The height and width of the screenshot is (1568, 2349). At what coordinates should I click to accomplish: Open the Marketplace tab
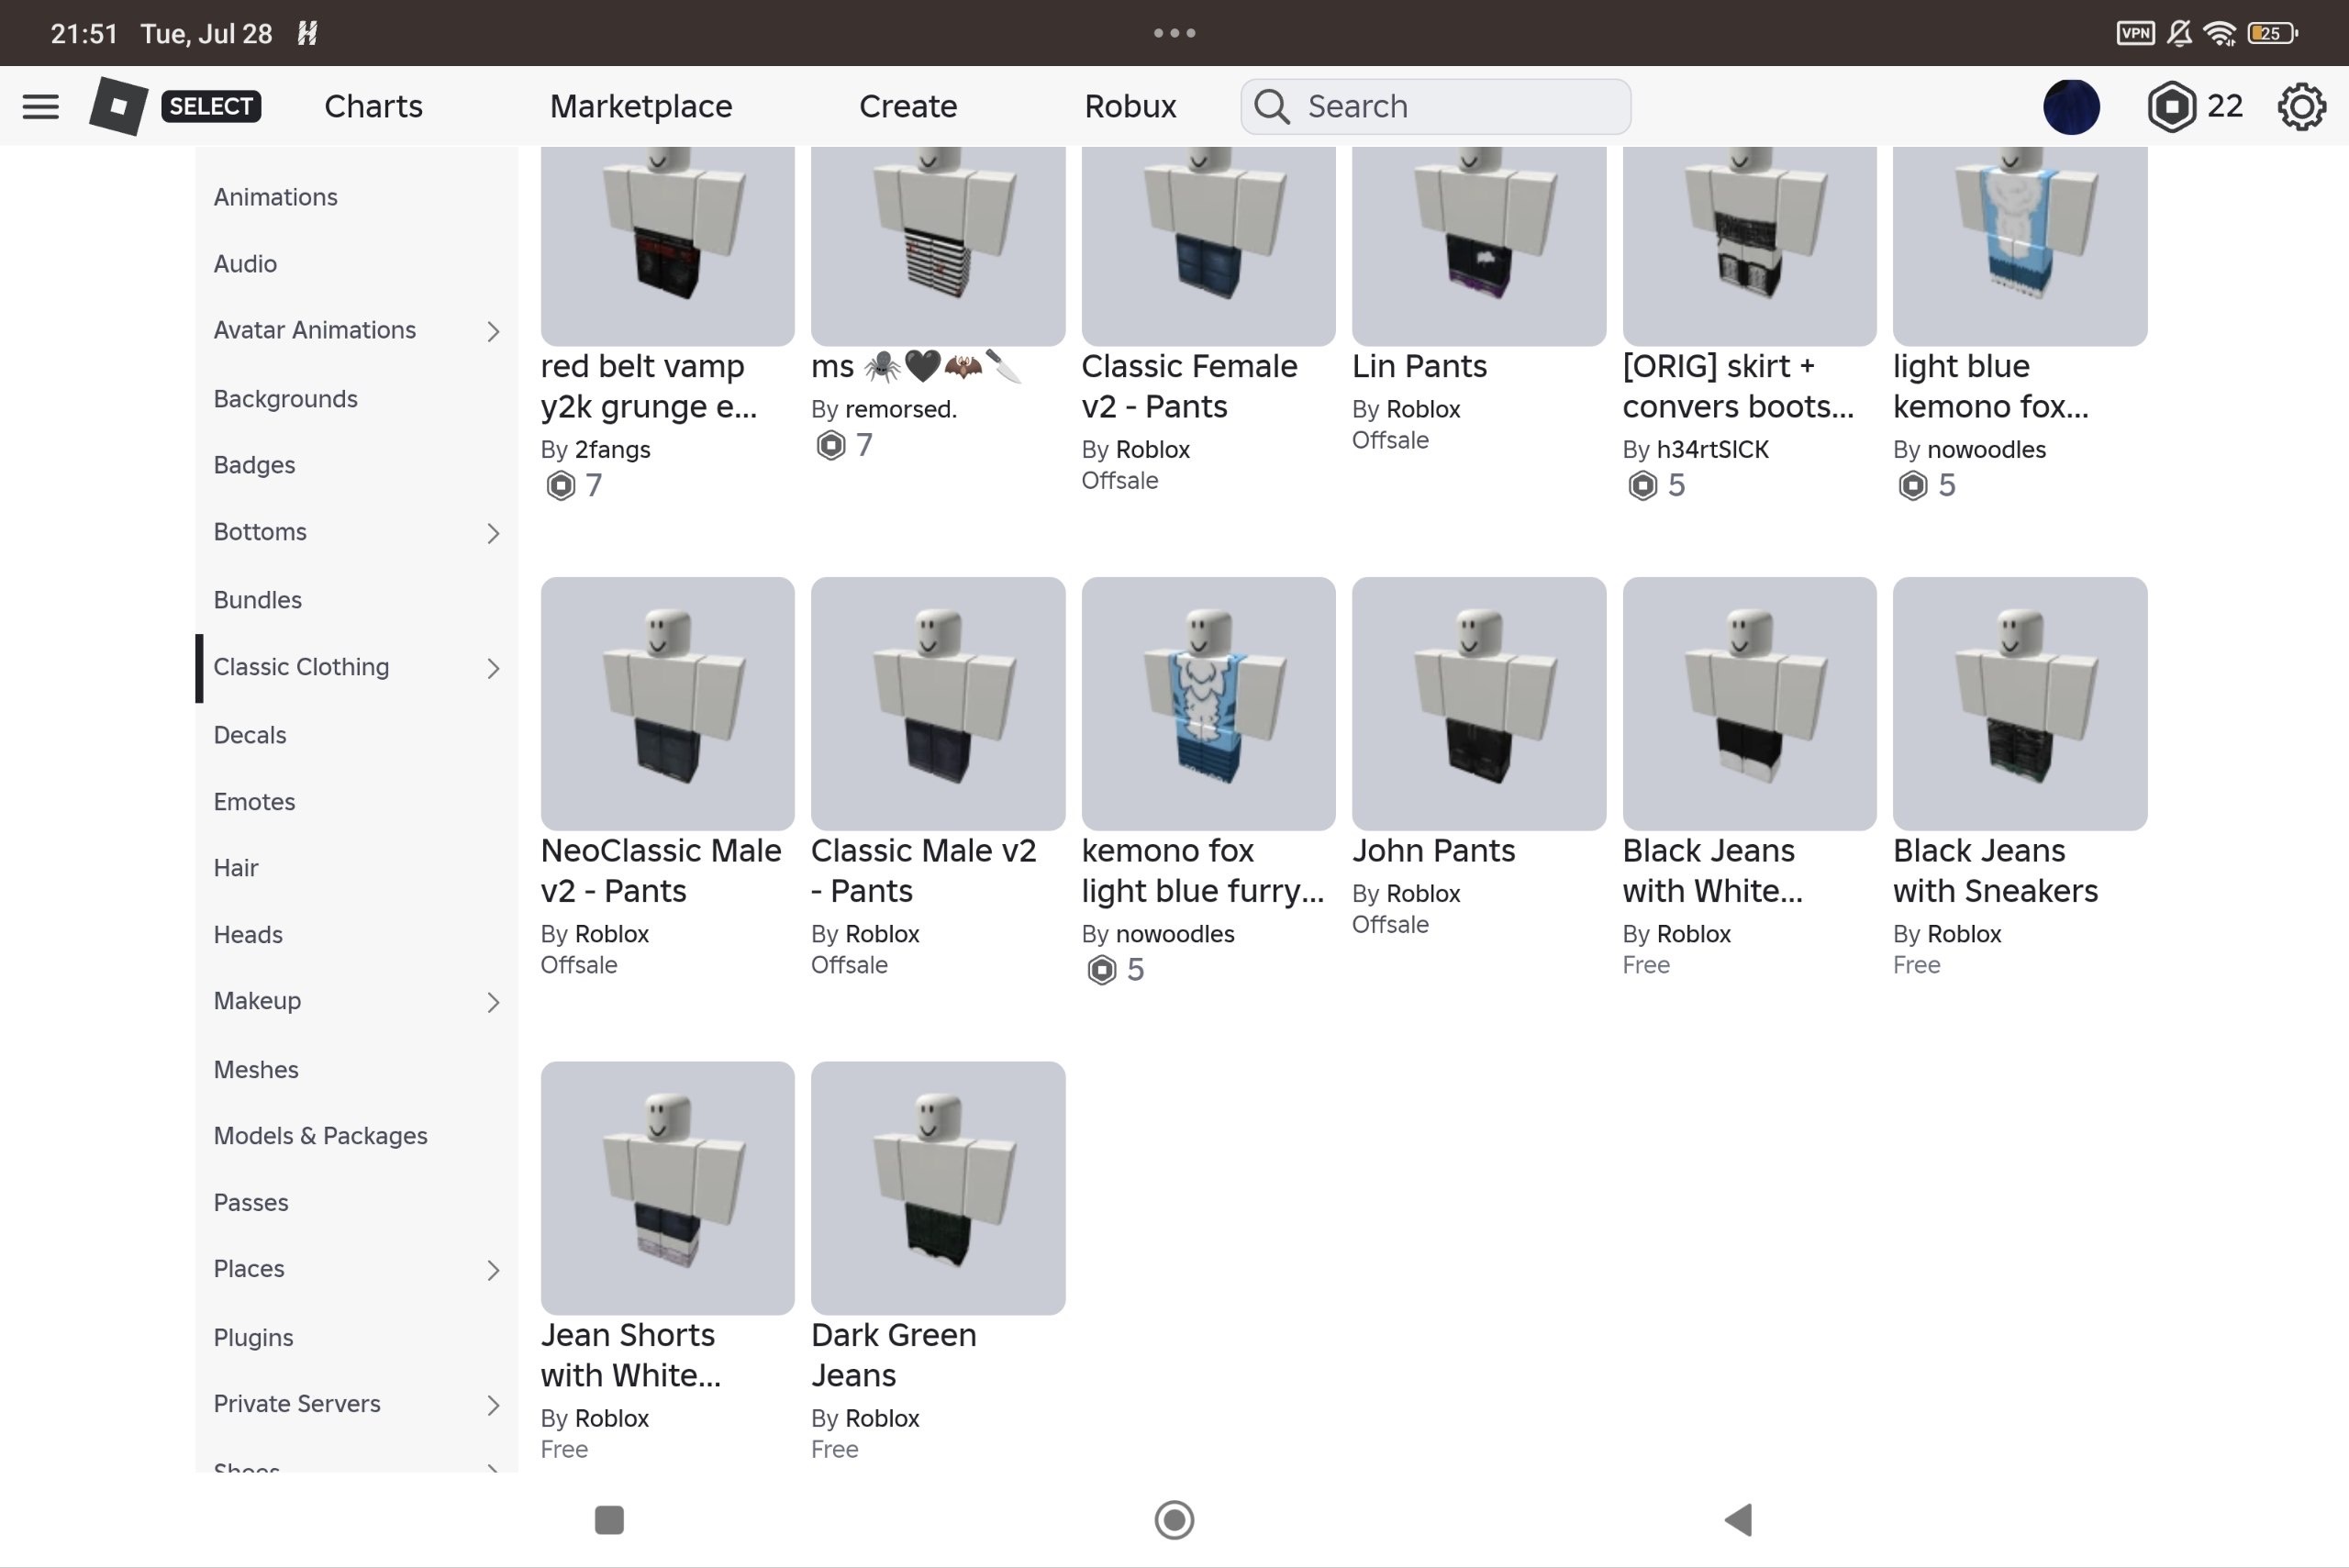[x=641, y=106]
